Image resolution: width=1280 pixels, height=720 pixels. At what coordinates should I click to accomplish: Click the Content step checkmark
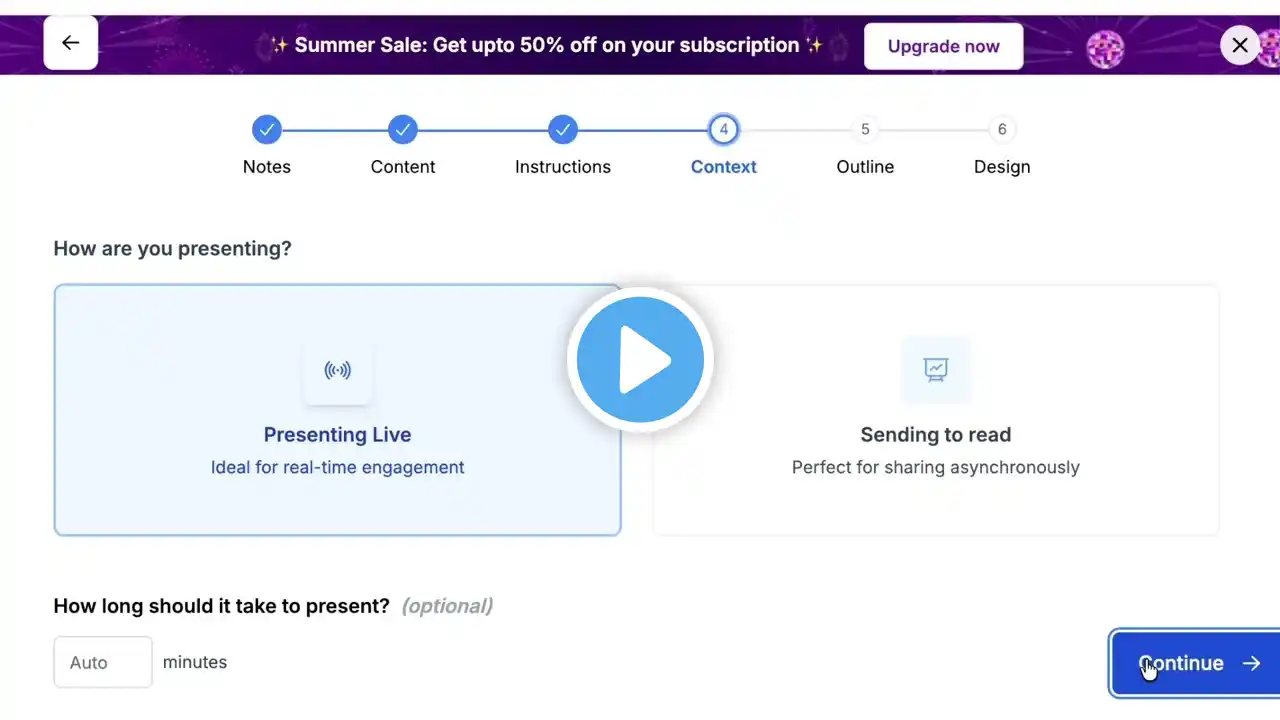(x=403, y=129)
